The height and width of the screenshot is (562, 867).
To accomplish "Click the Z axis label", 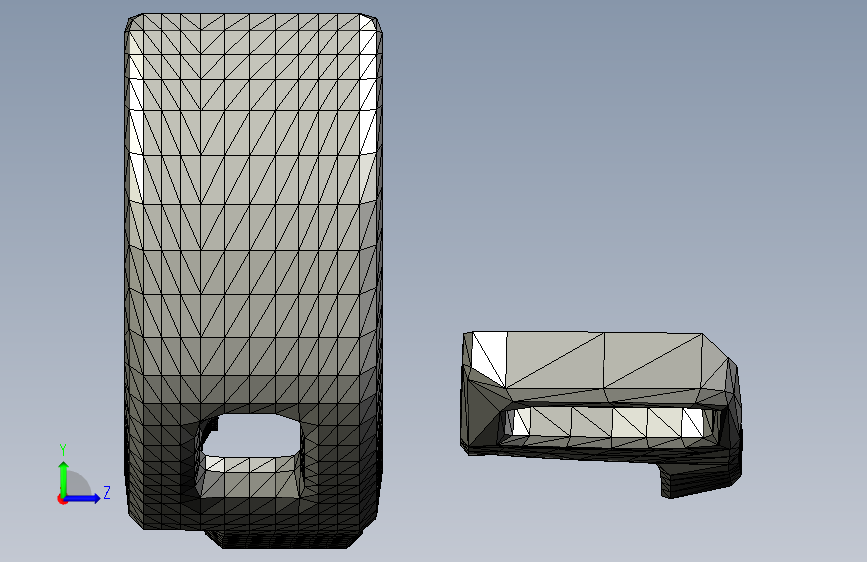I will coord(107,492).
